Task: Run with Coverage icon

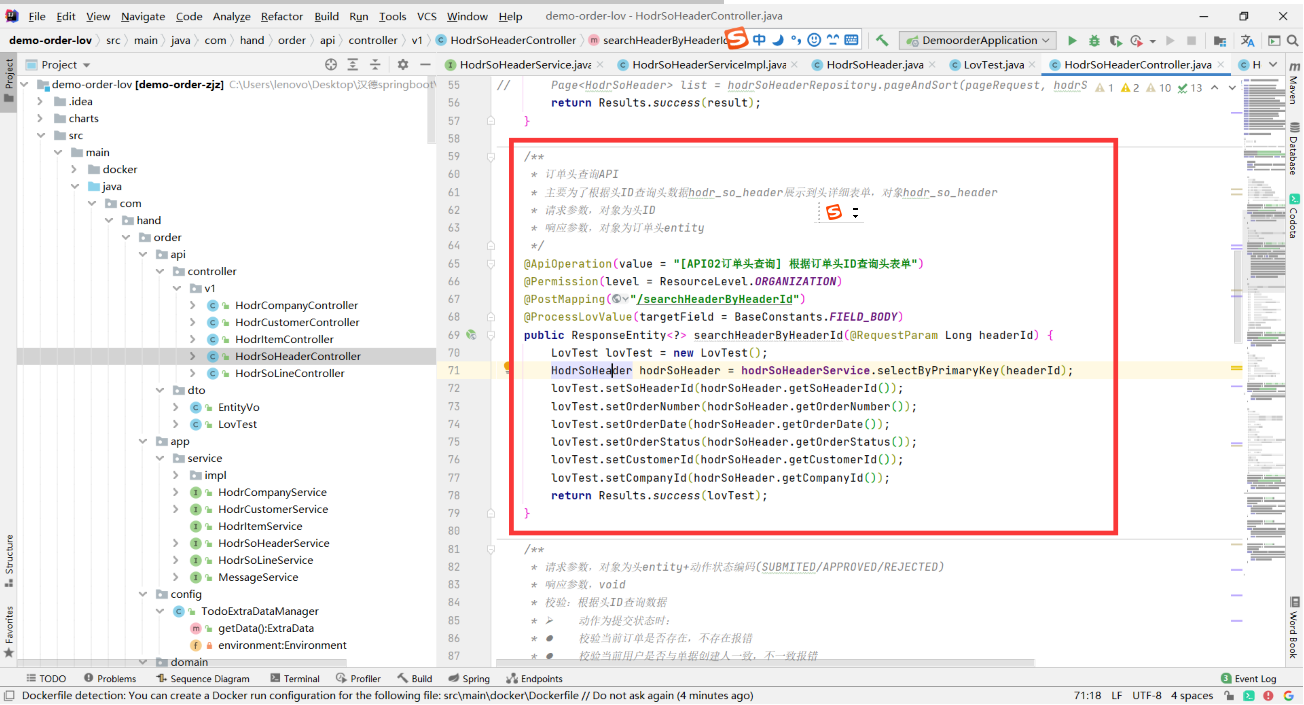Action: [x=1115, y=41]
